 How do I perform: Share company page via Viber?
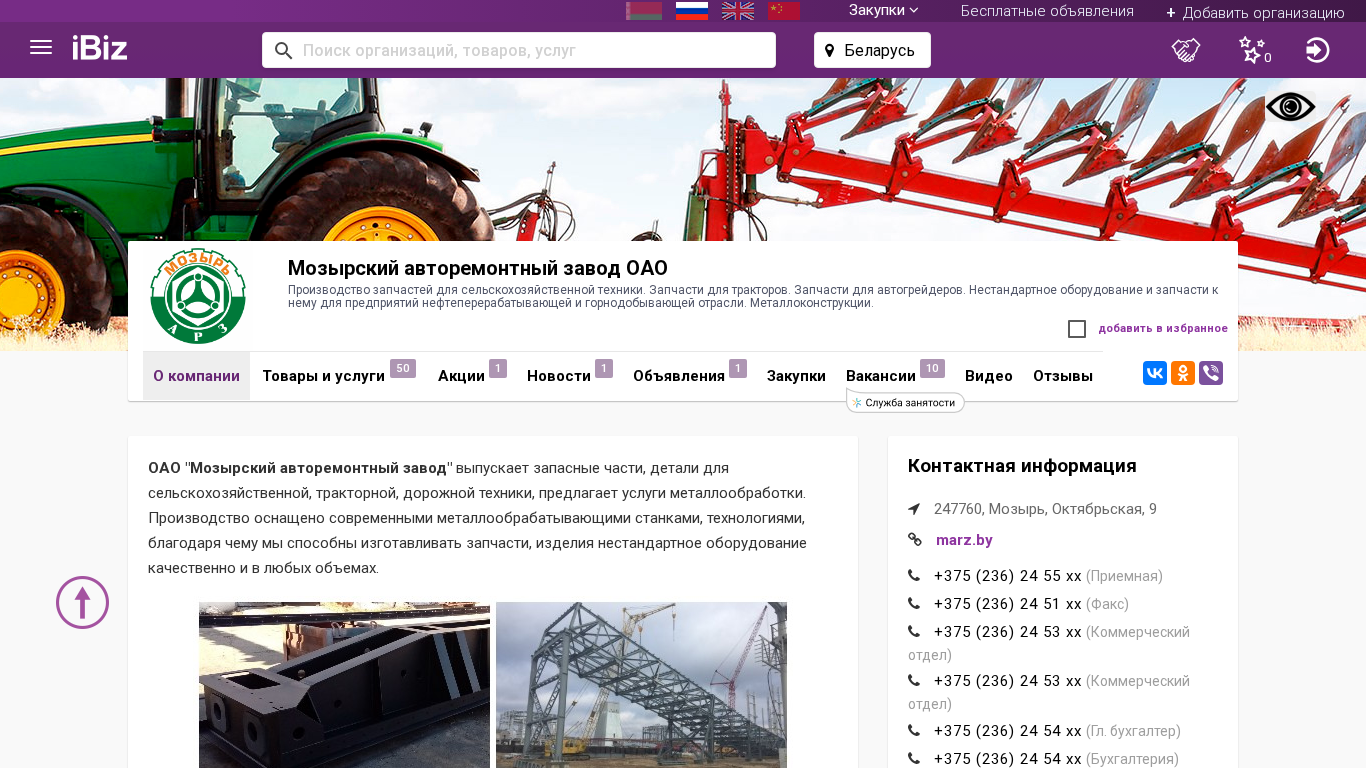pyautogui.click(x=1211, y=373)
